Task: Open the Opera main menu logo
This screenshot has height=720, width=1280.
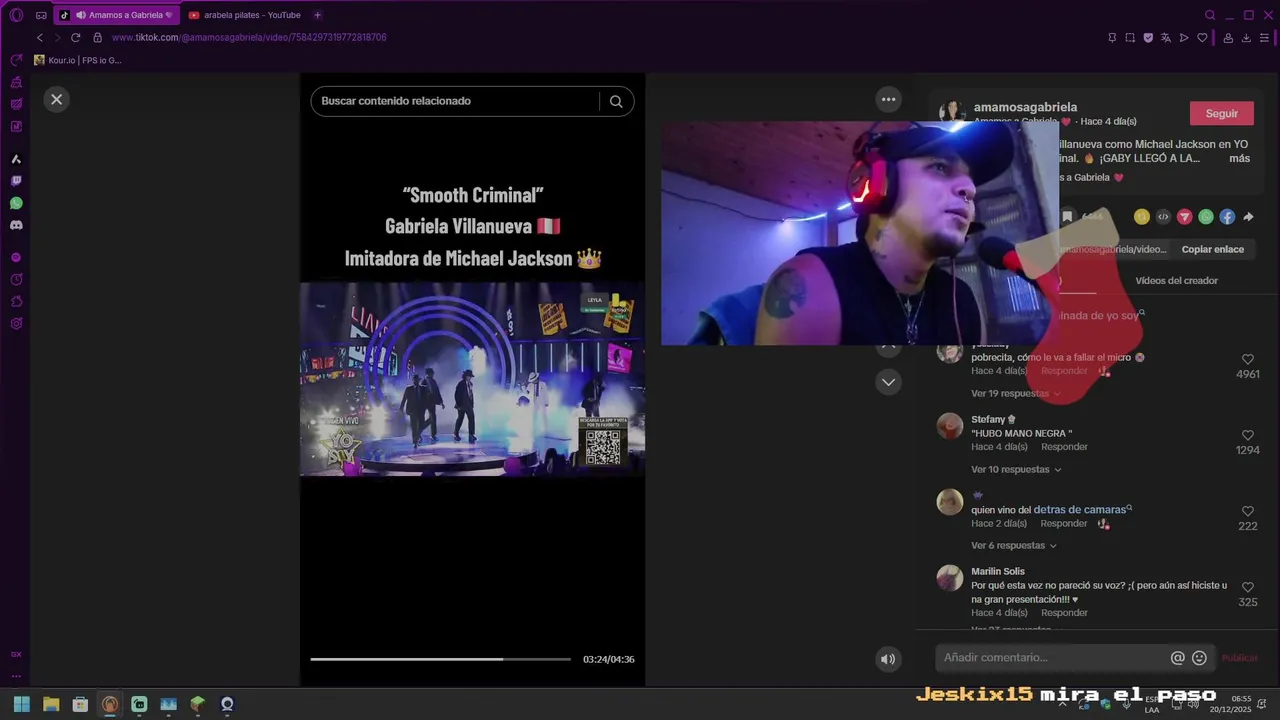Action: coord(16,15)
